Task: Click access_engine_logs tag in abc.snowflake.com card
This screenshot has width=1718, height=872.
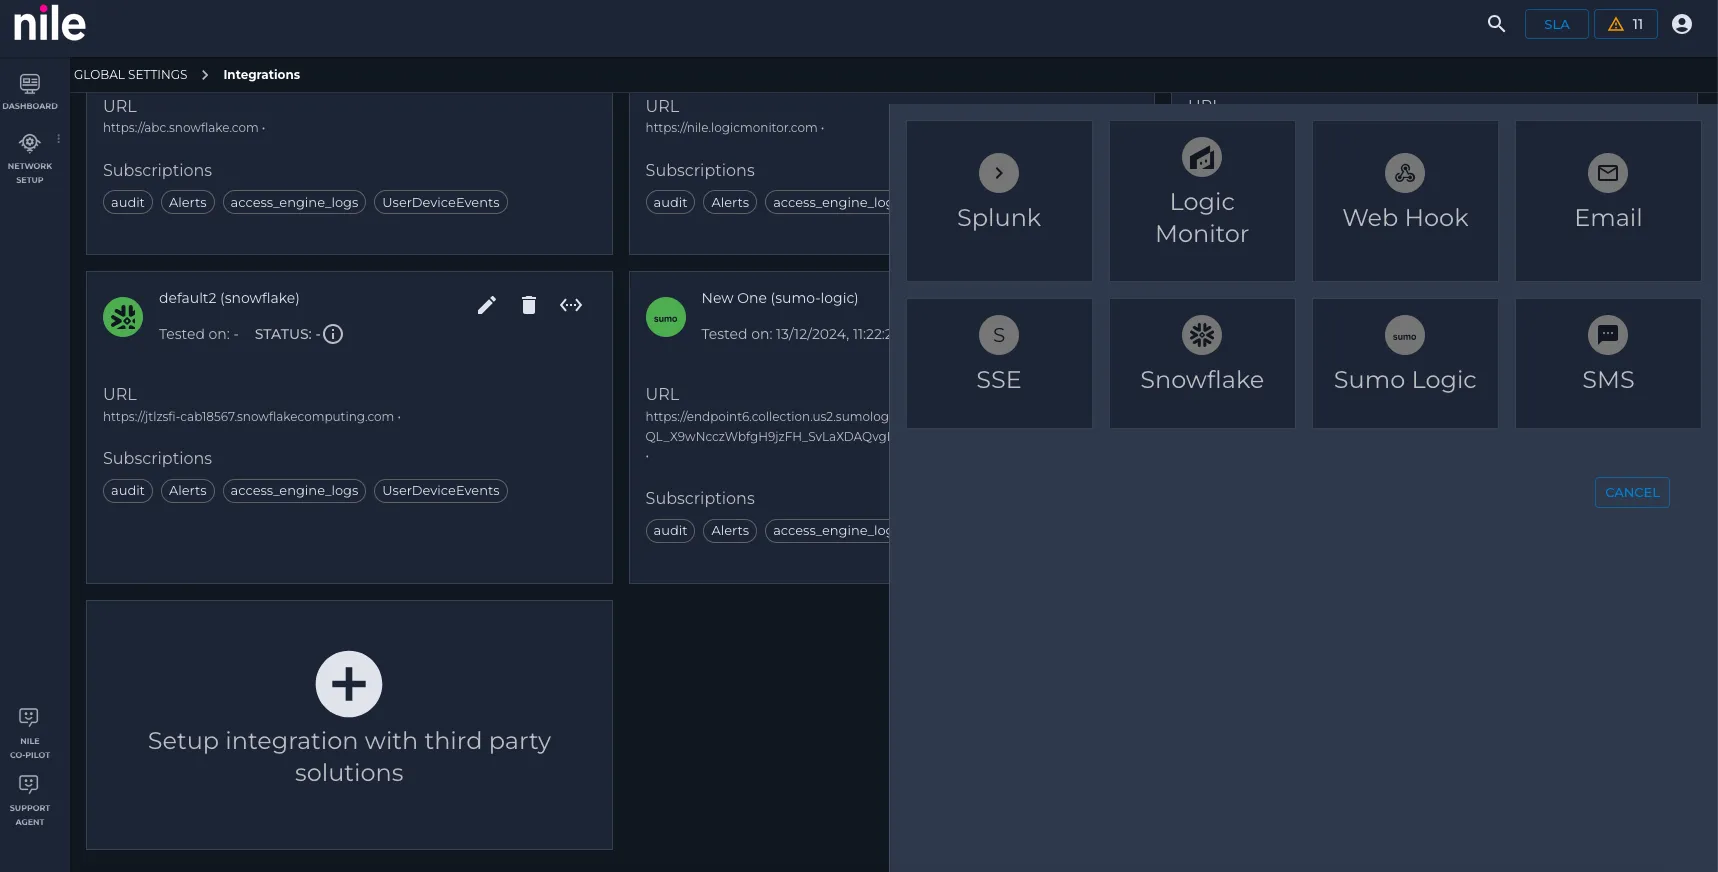Action: (294, 203)
